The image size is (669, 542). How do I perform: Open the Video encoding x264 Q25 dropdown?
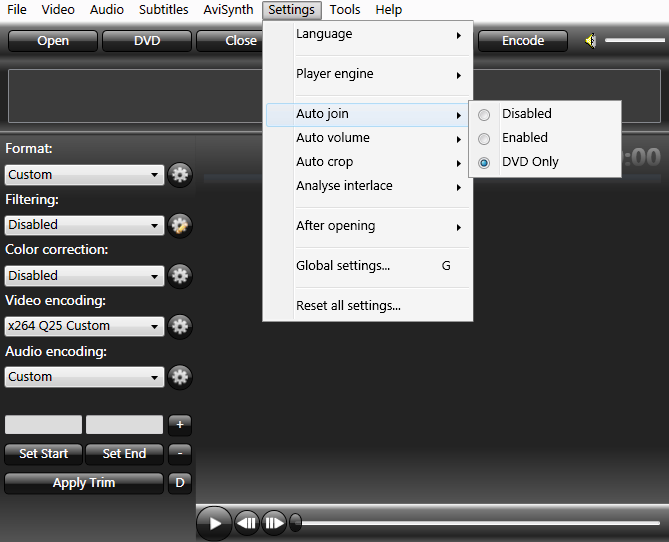[x=84, y=326]
